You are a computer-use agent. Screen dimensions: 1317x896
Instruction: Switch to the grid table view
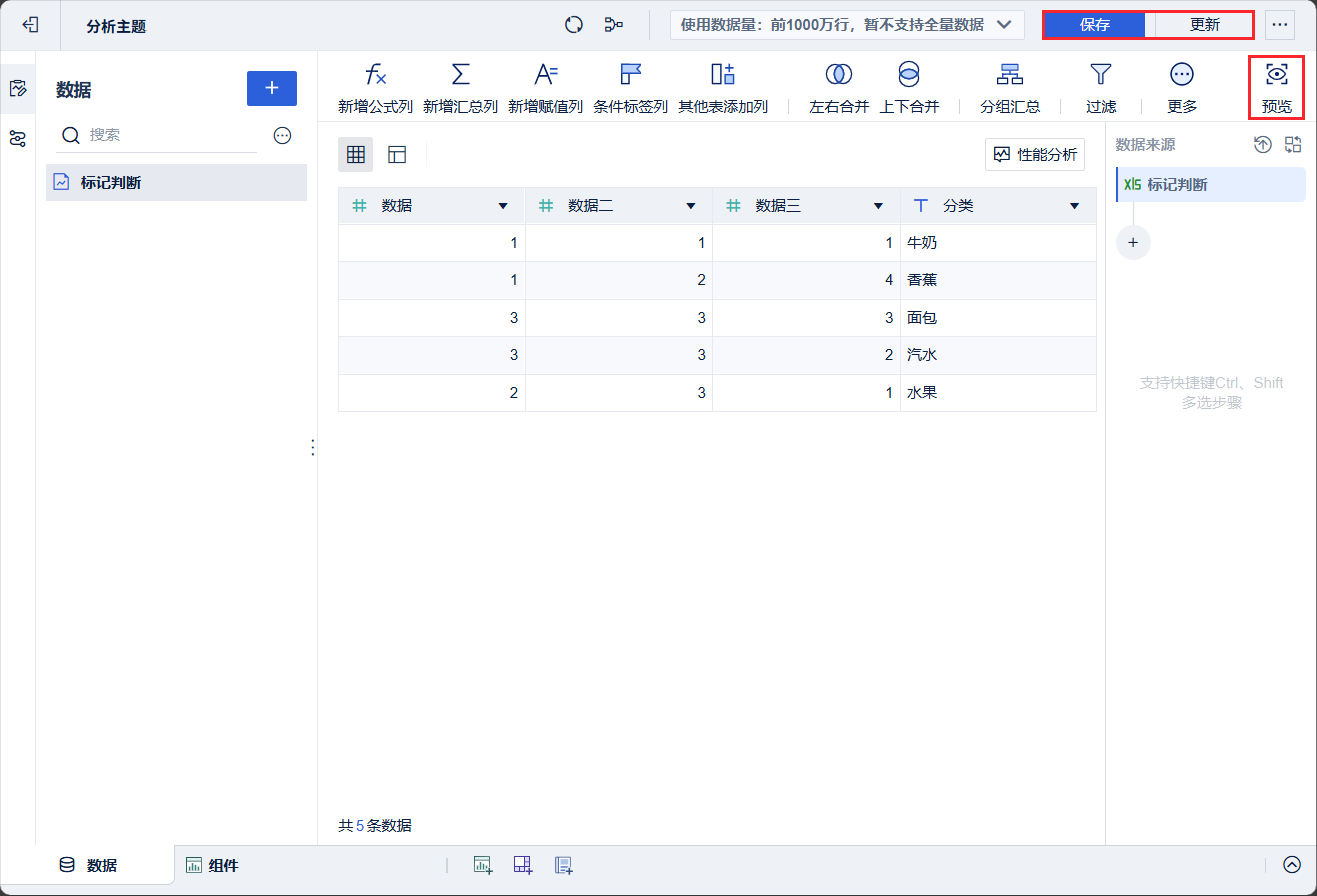[x=355, y=154]
